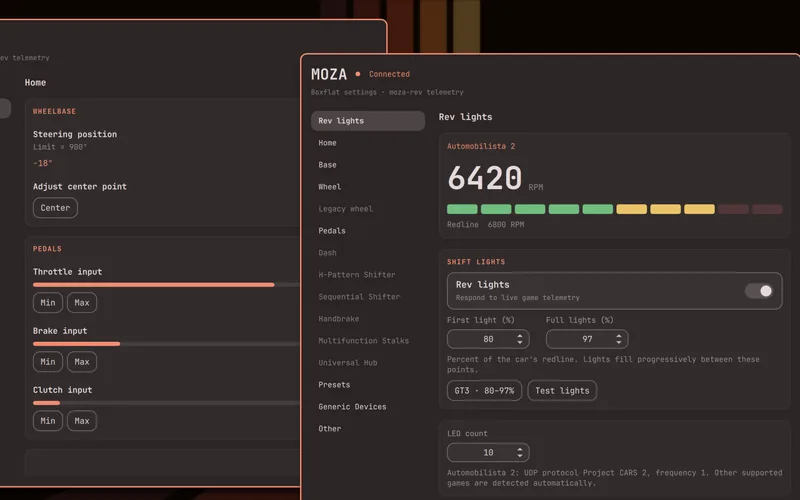800x500 pixels.
Task: Select the Dash sidebar entry
Action: 327,253
